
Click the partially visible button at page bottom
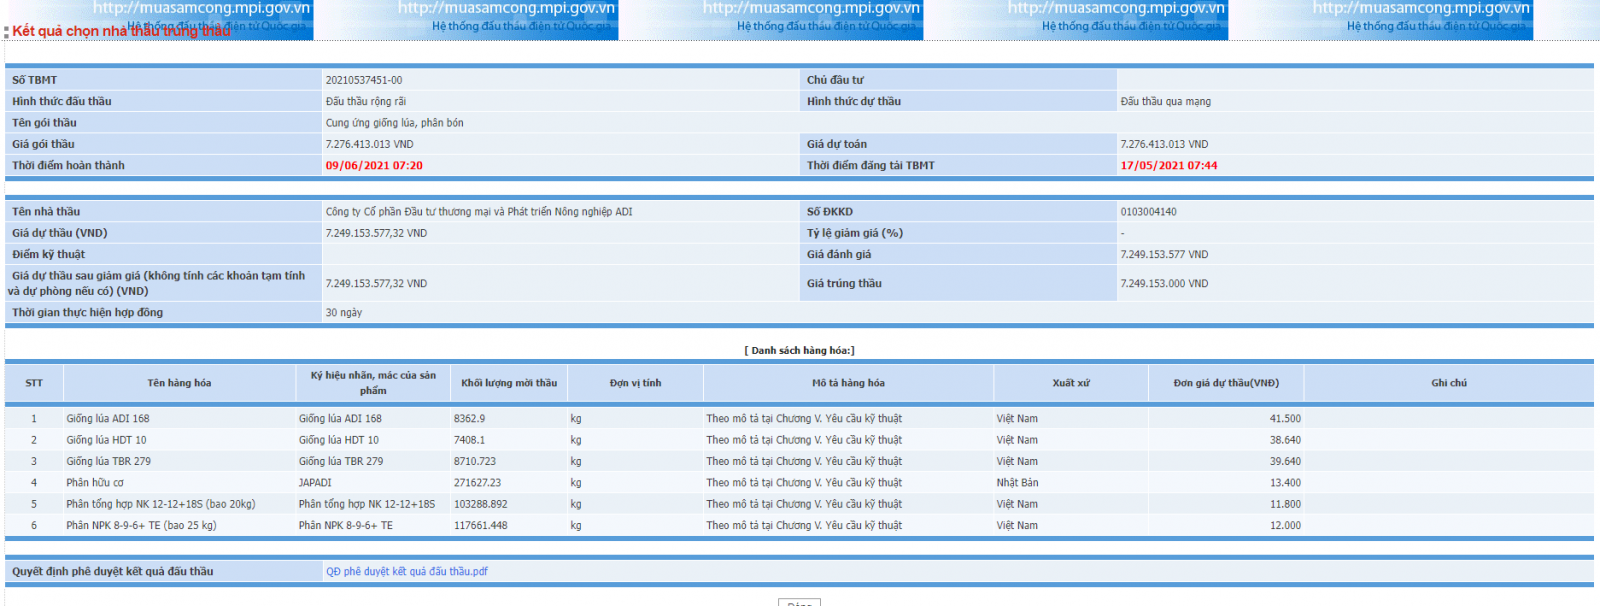pos(799,602)
